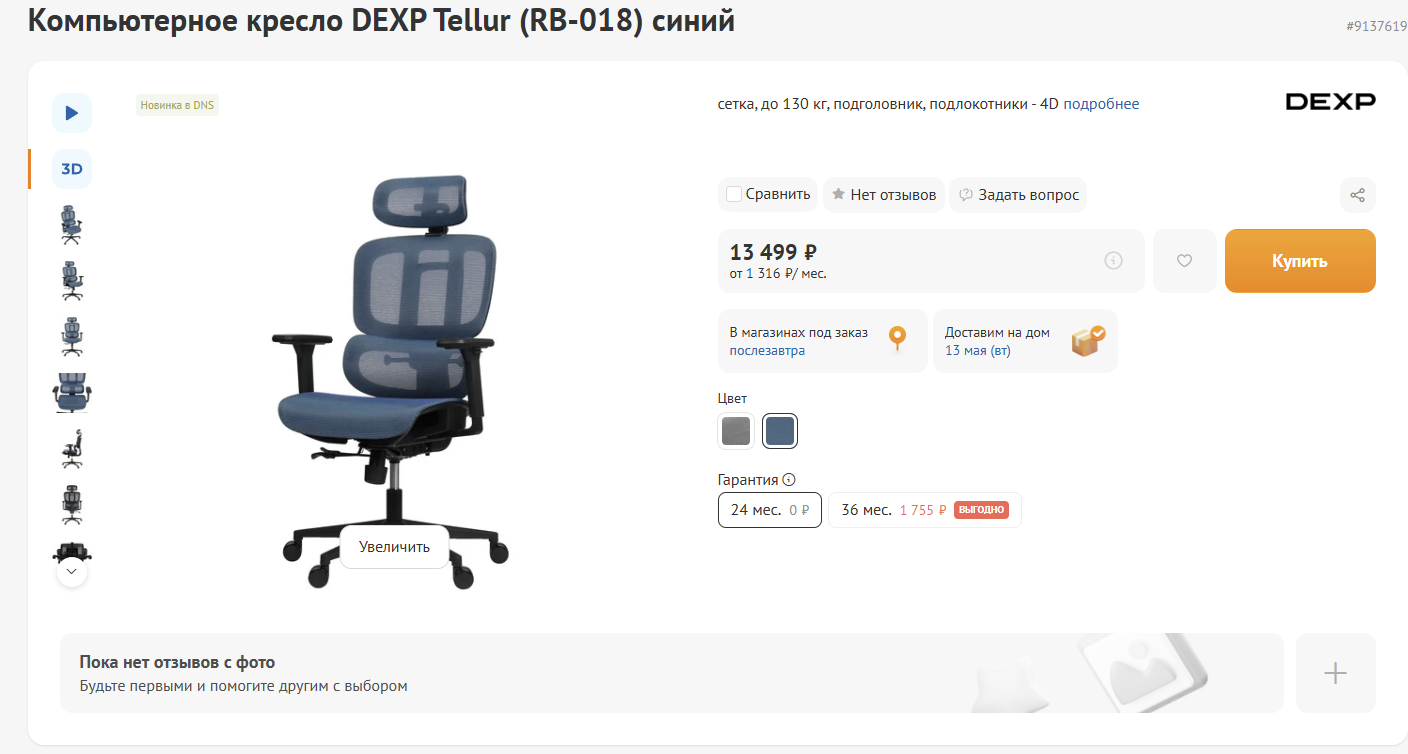Add chair to favorites with heart icon
Image resolution: width=1408 pixels, height=754 pixels.
(x=1184, y=261)
